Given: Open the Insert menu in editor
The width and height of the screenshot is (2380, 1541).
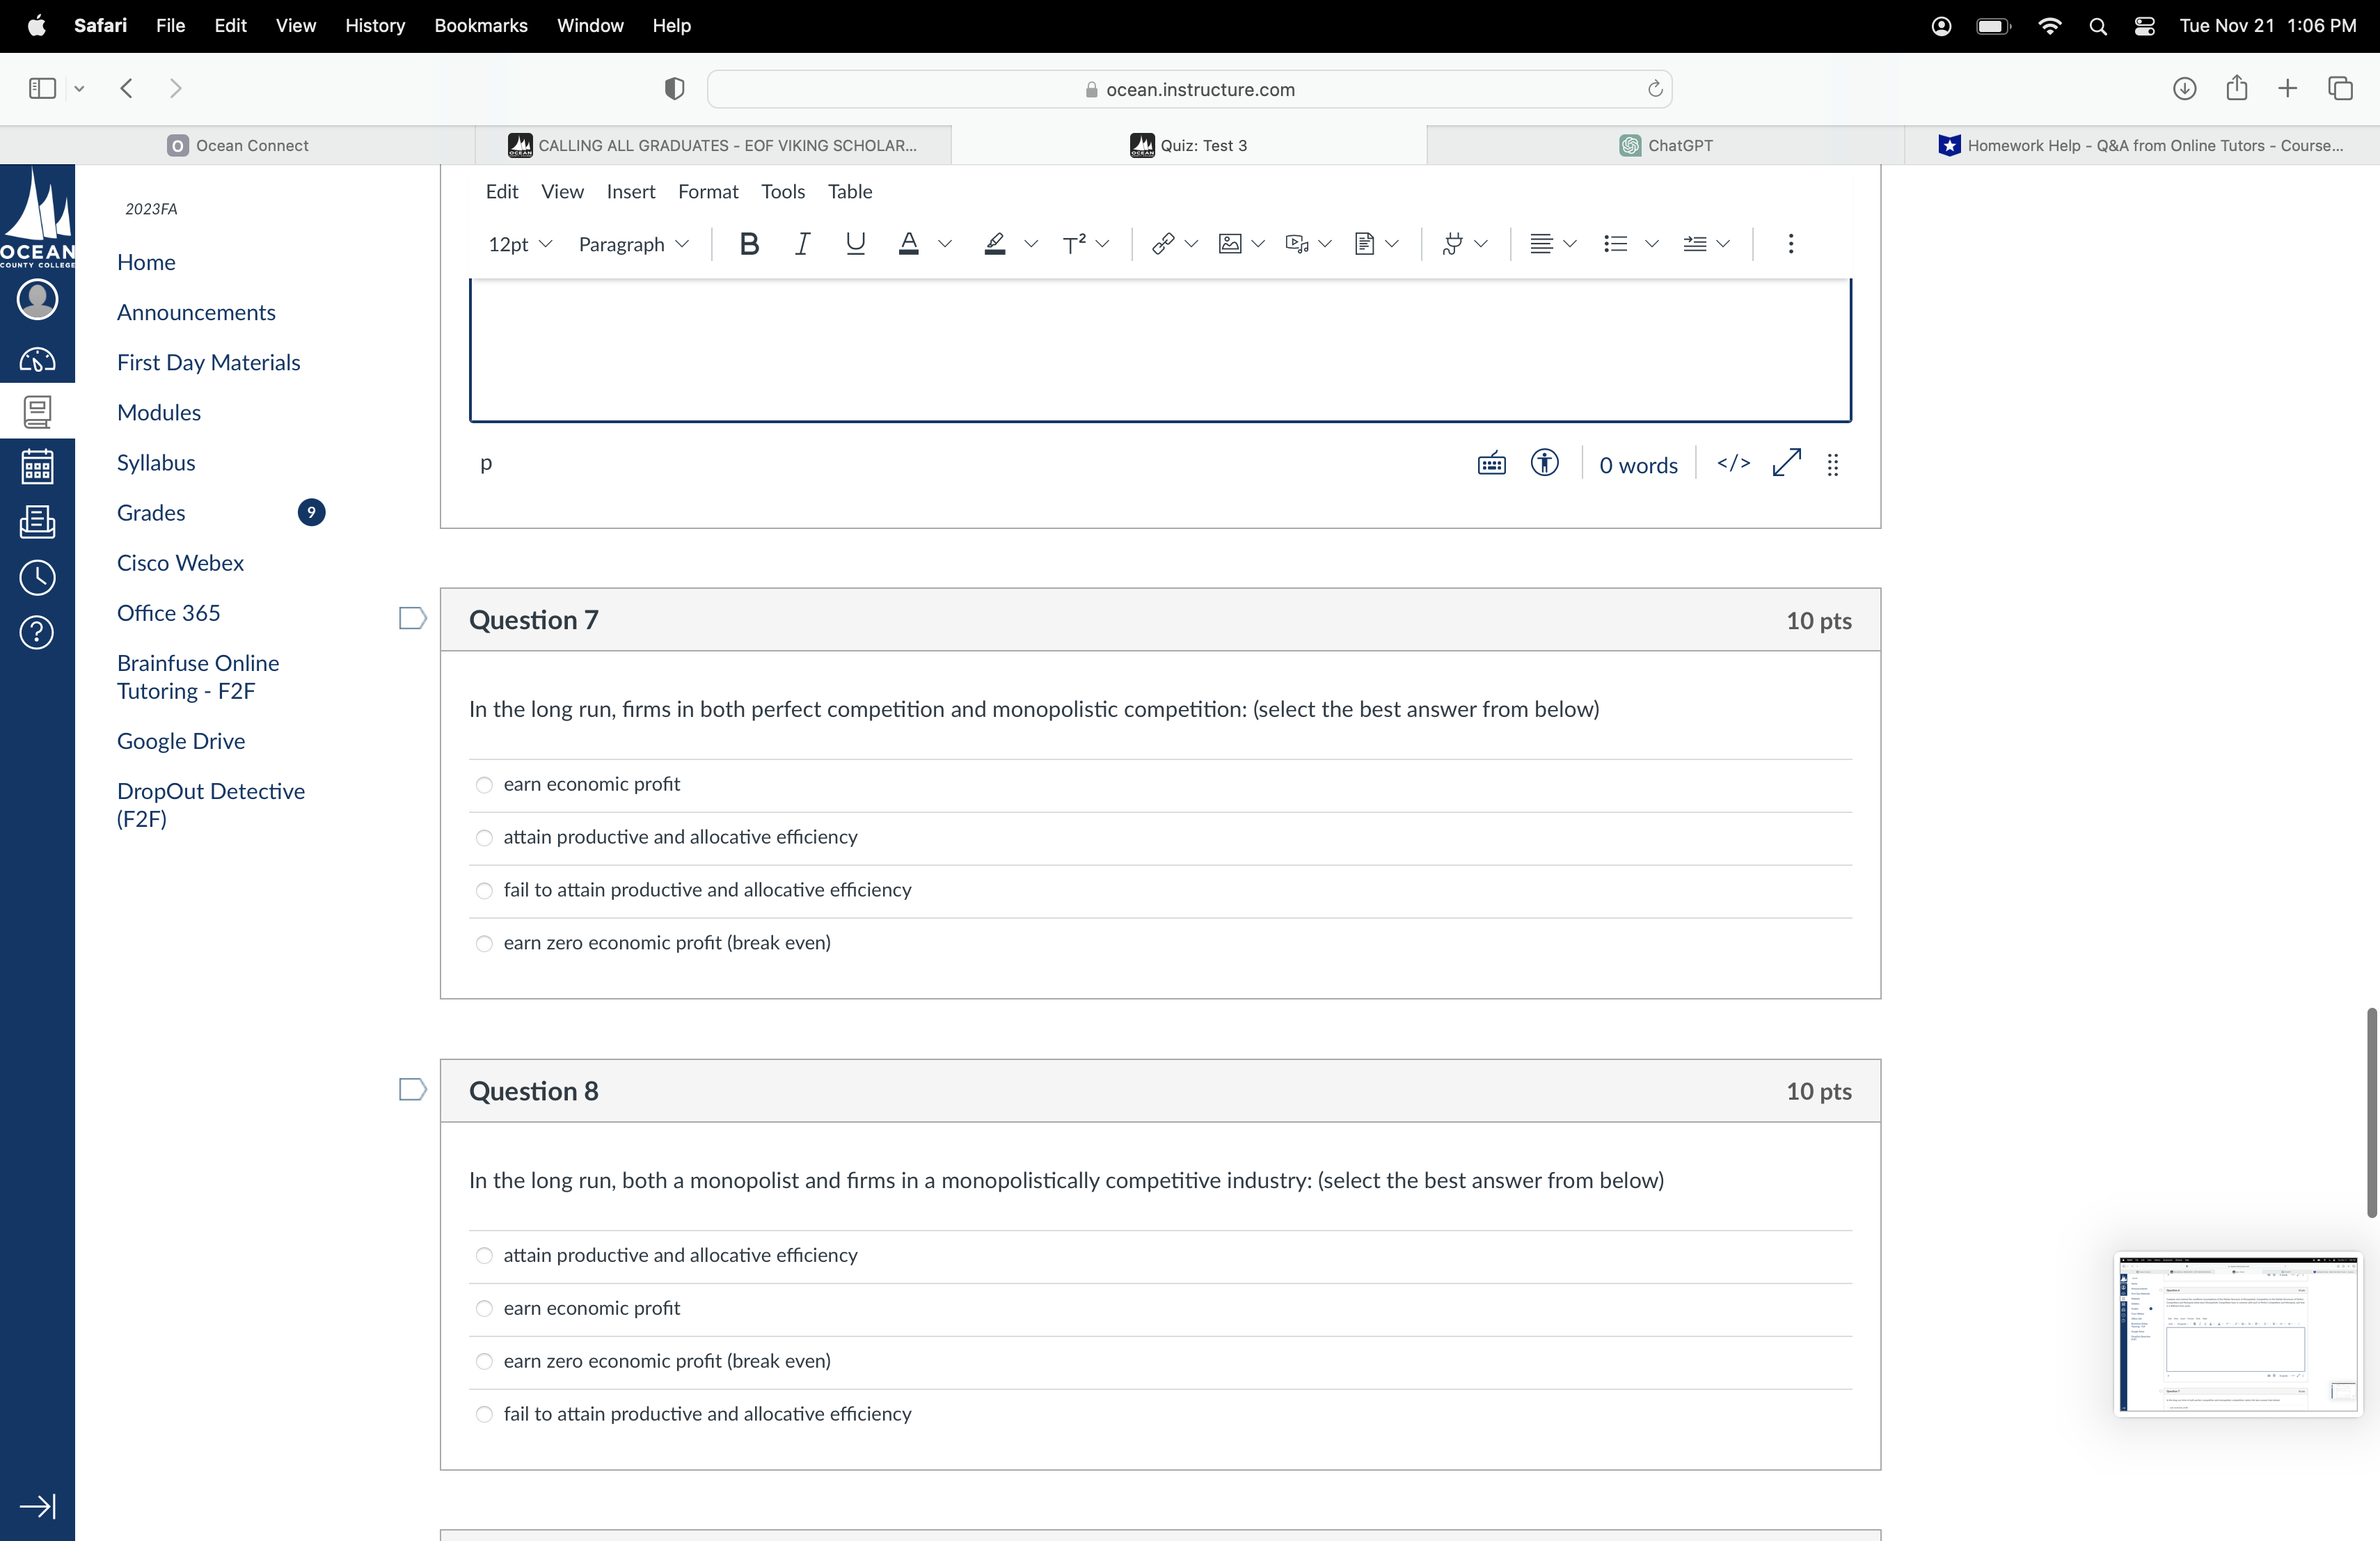Looking at the screenshot, I should (630, 191).
